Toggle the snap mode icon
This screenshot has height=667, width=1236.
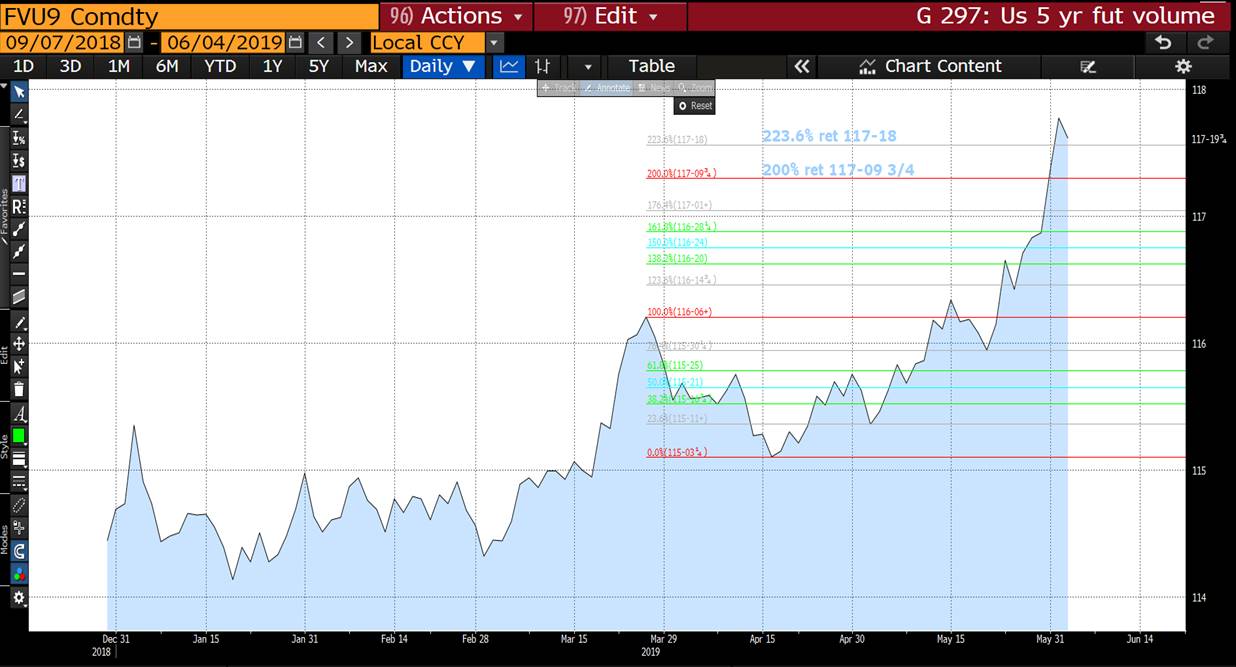pos(19,528)
